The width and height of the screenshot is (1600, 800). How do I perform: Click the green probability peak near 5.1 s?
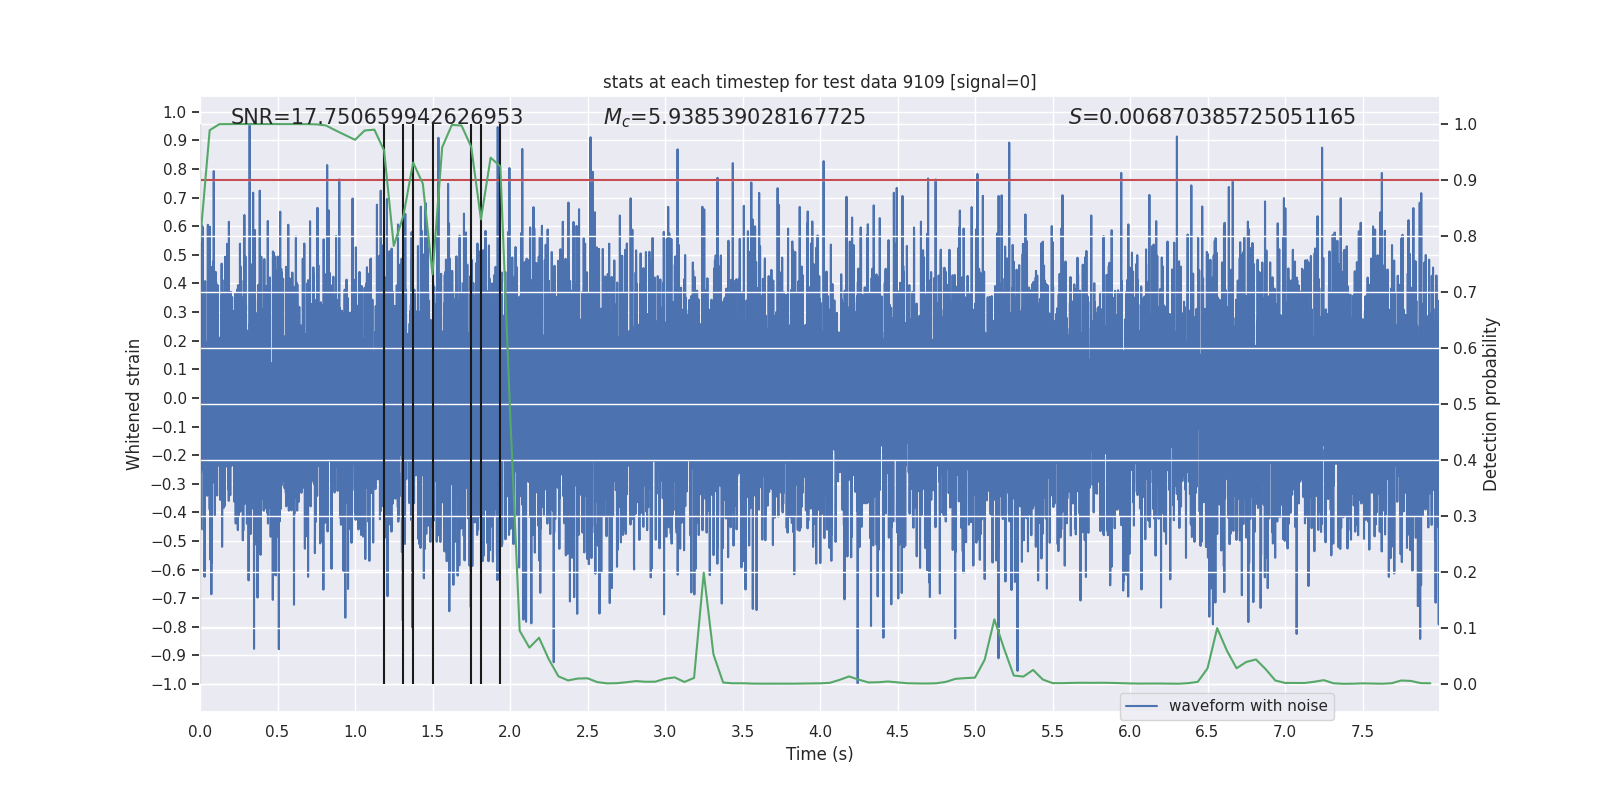994,620
